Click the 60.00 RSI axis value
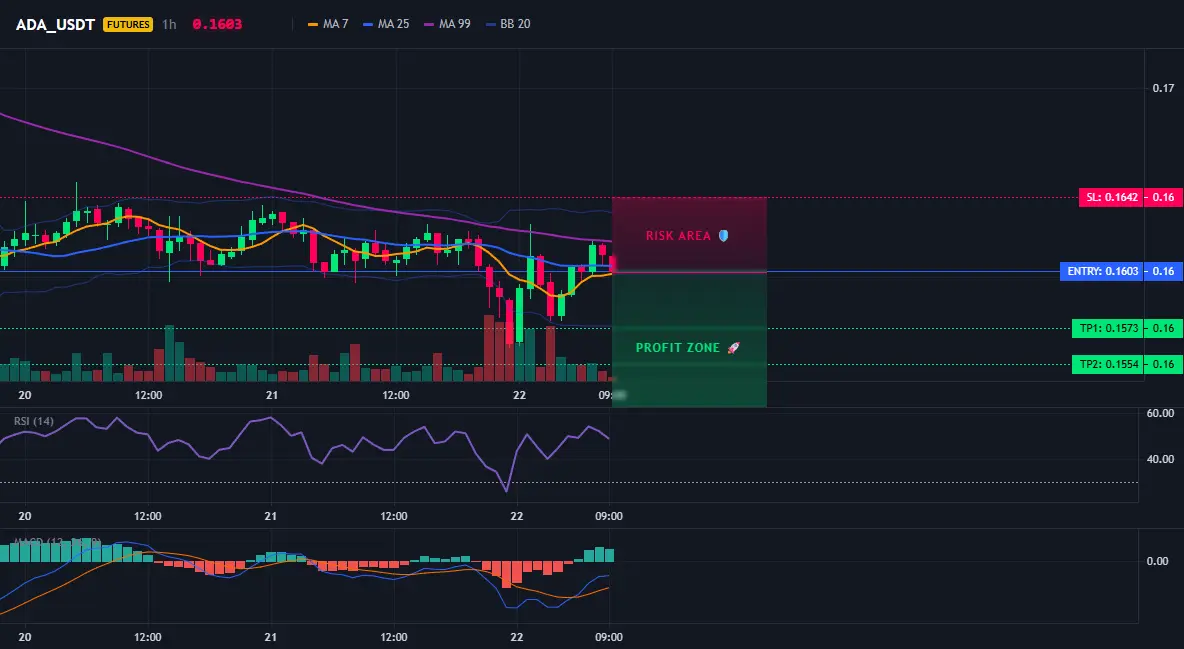This screenshot has width=1184, height=649. (x=1161, y=413)
